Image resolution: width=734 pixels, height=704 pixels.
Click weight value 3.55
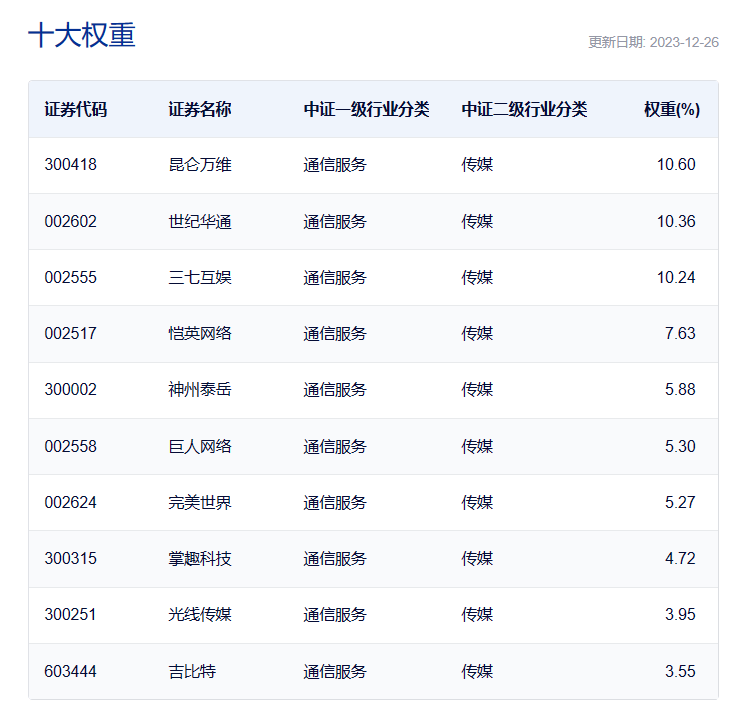click(x=680, y=672)
